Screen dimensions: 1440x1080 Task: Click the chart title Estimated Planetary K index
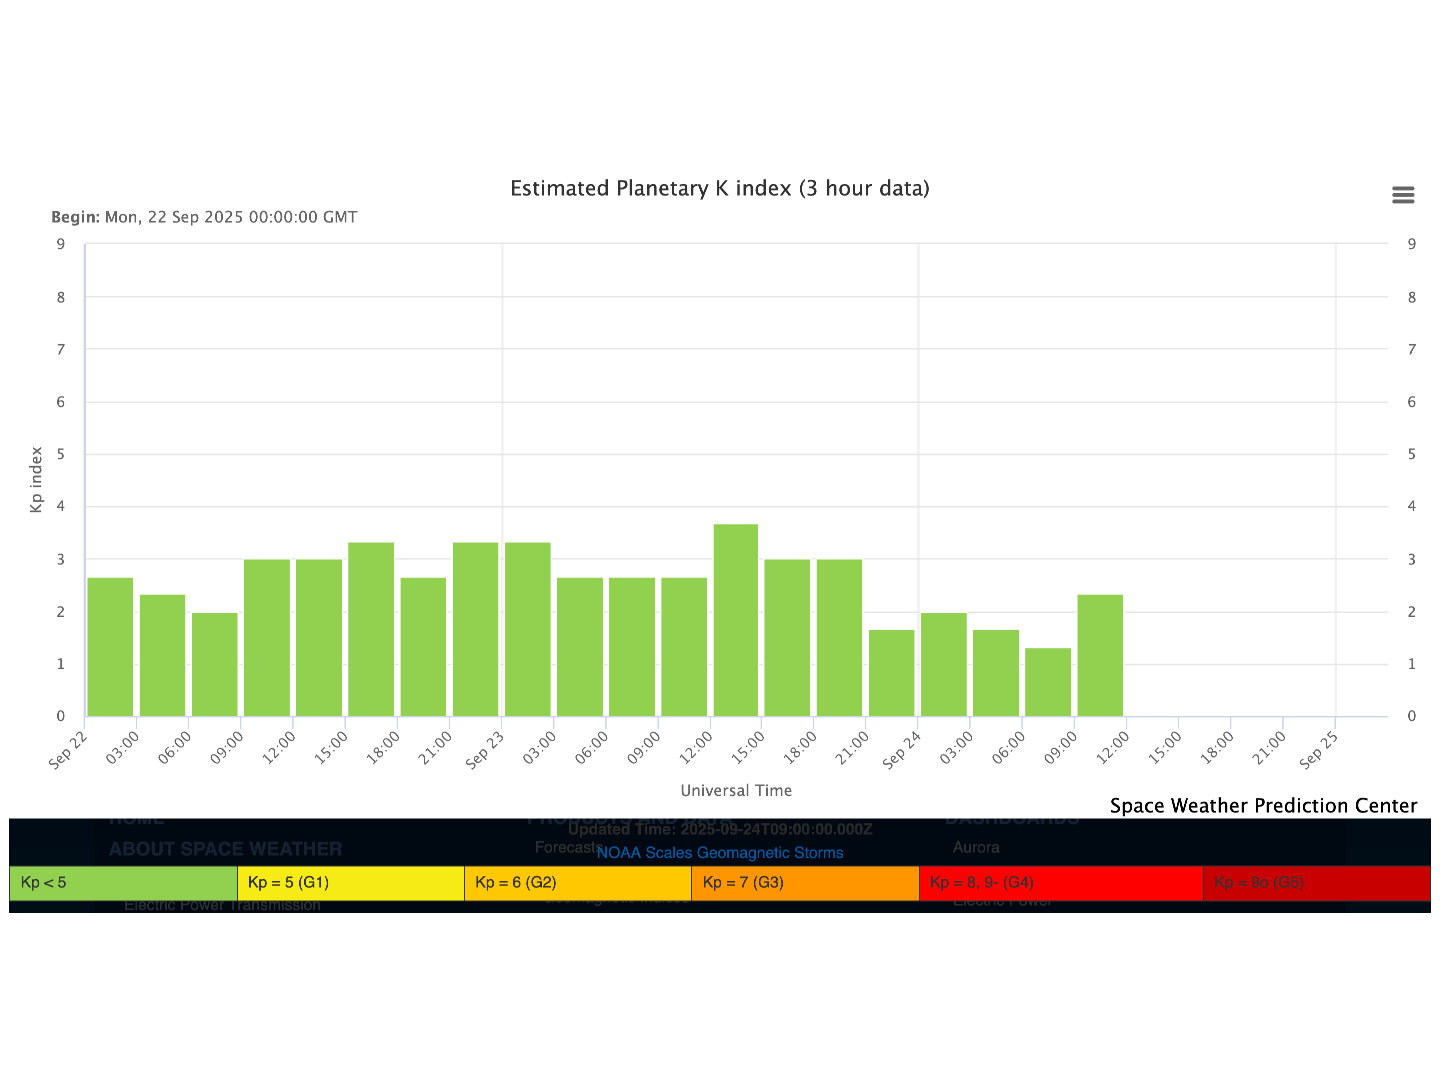(719, 188)
